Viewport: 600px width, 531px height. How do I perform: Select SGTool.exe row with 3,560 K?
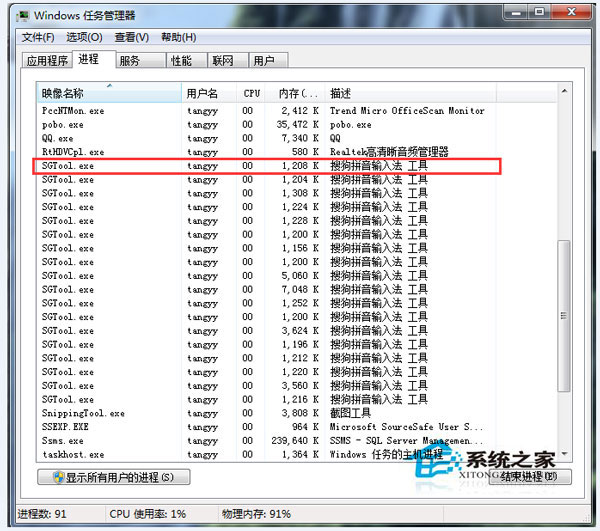[267, 386]
